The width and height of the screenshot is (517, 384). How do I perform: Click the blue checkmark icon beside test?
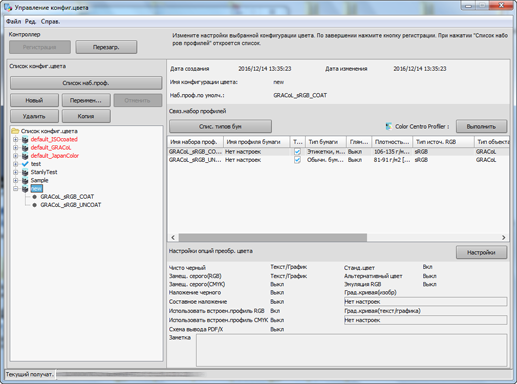[25, 164]
